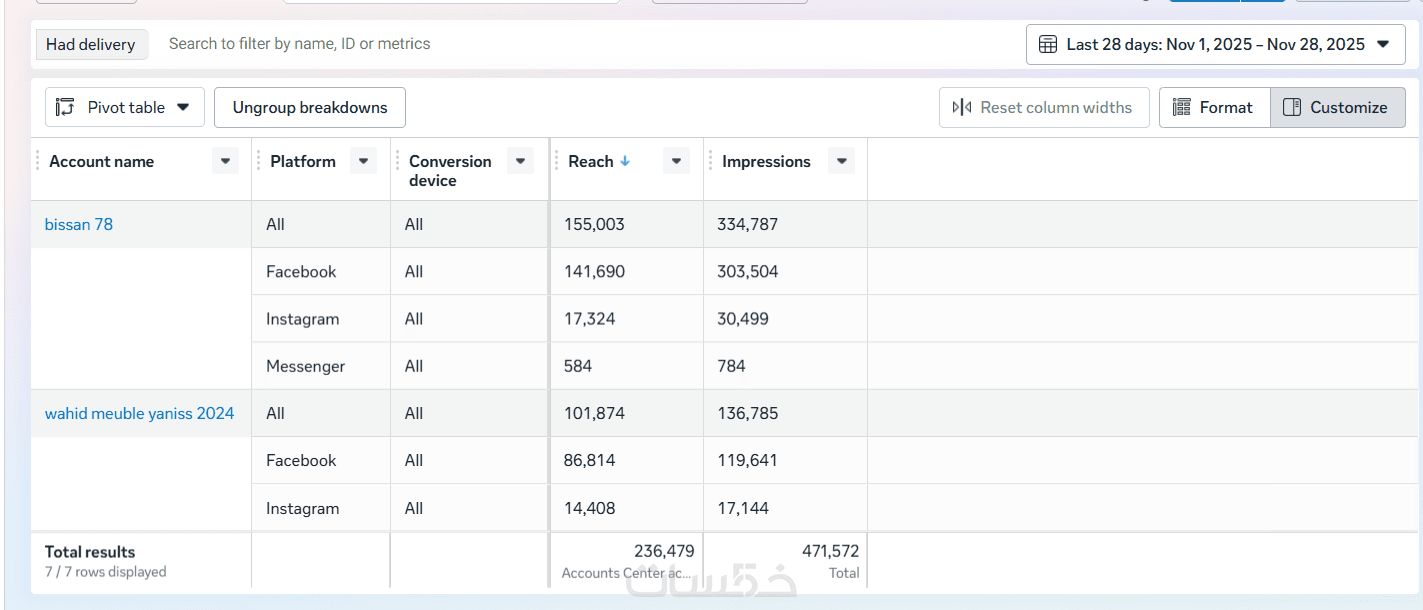Open the bissan 78 account link
The height and width of the screenshot is (610, 1423).
[x=79, y=225]
